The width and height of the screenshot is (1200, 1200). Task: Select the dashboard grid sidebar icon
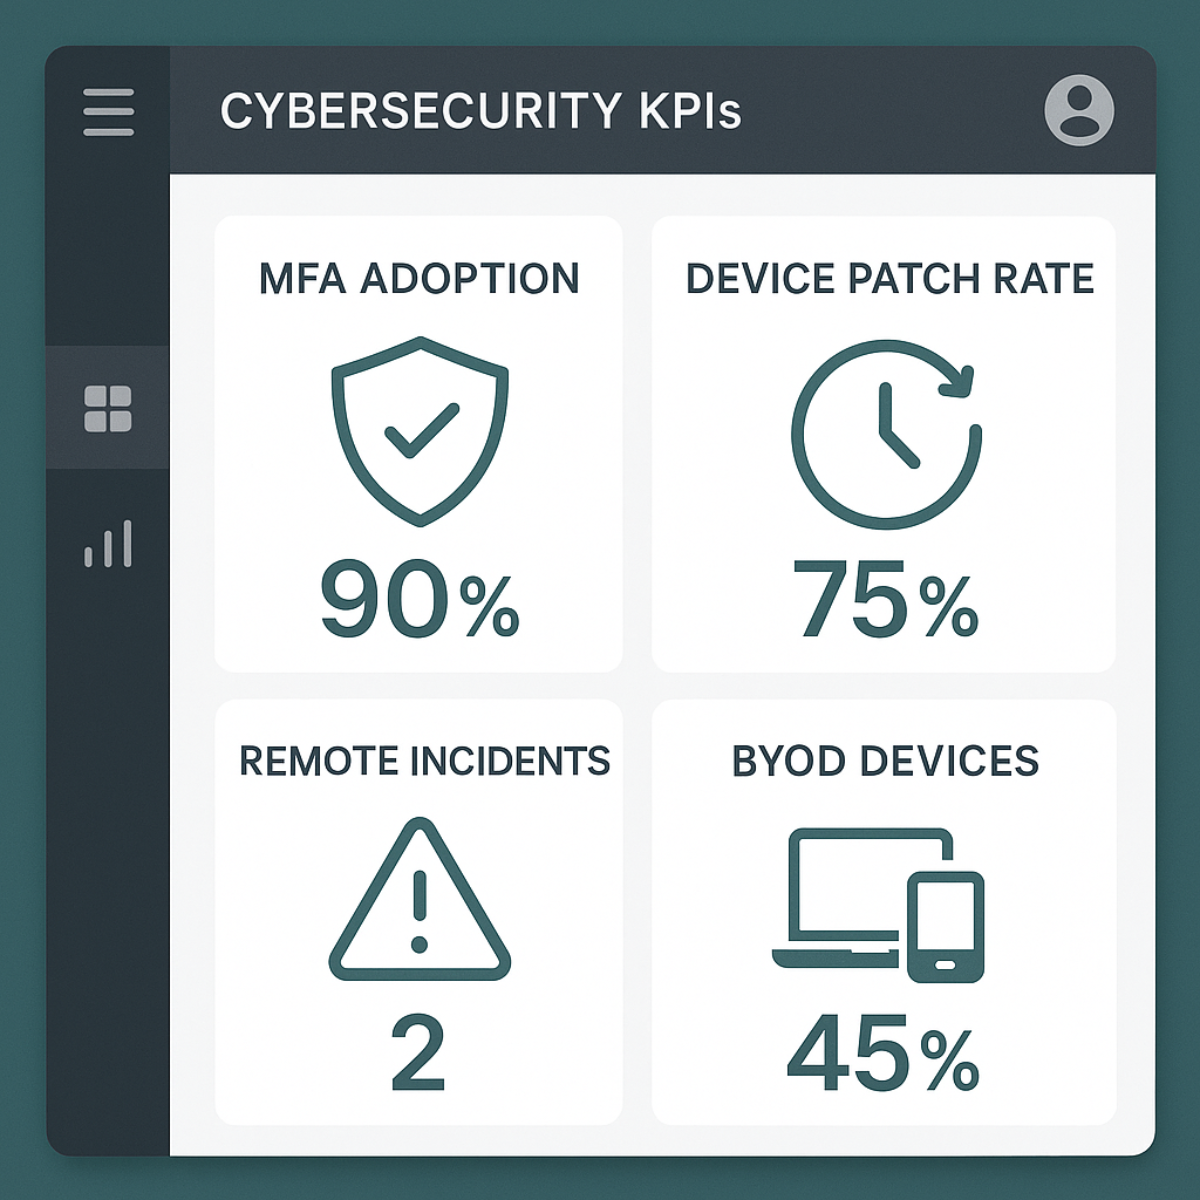coord(108,408)
